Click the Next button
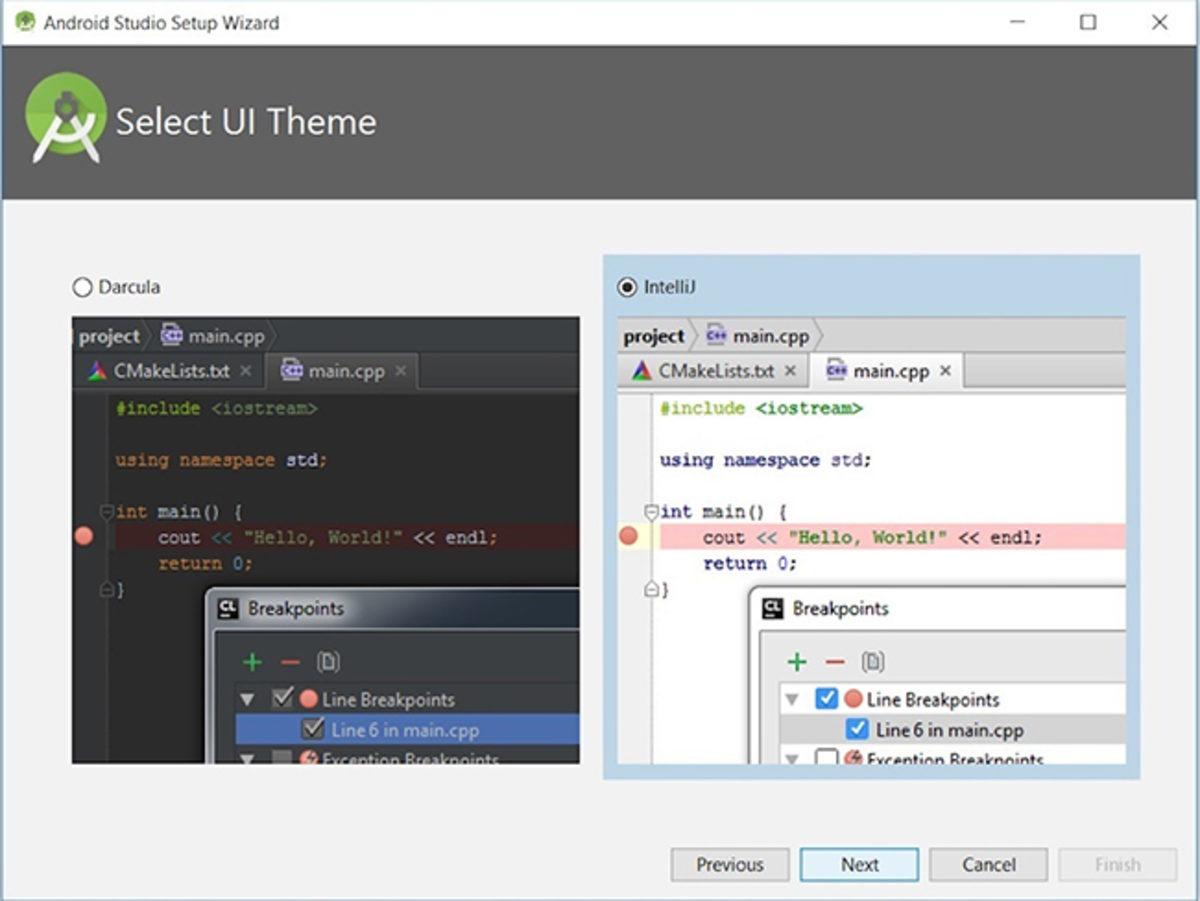 pyautogui.click(x=859, y=864)
